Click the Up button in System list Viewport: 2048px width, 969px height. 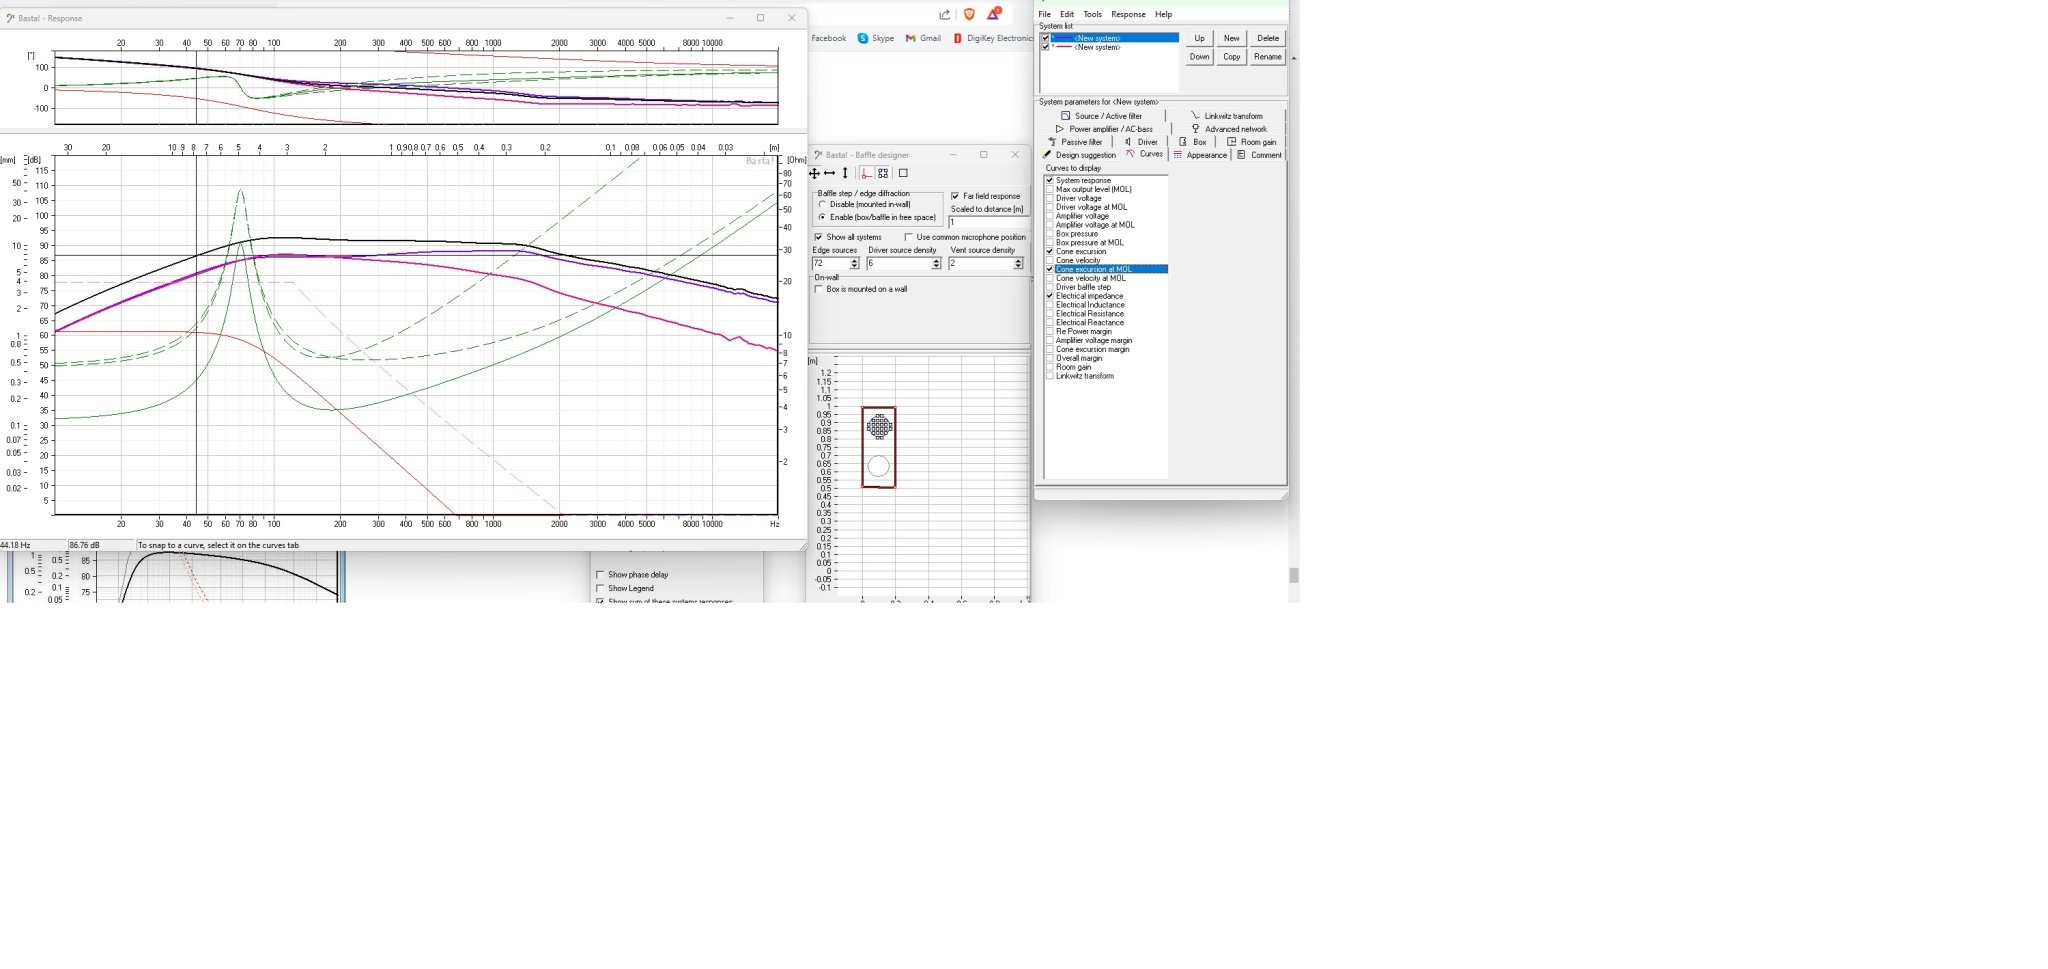(x=1199, y=38)
